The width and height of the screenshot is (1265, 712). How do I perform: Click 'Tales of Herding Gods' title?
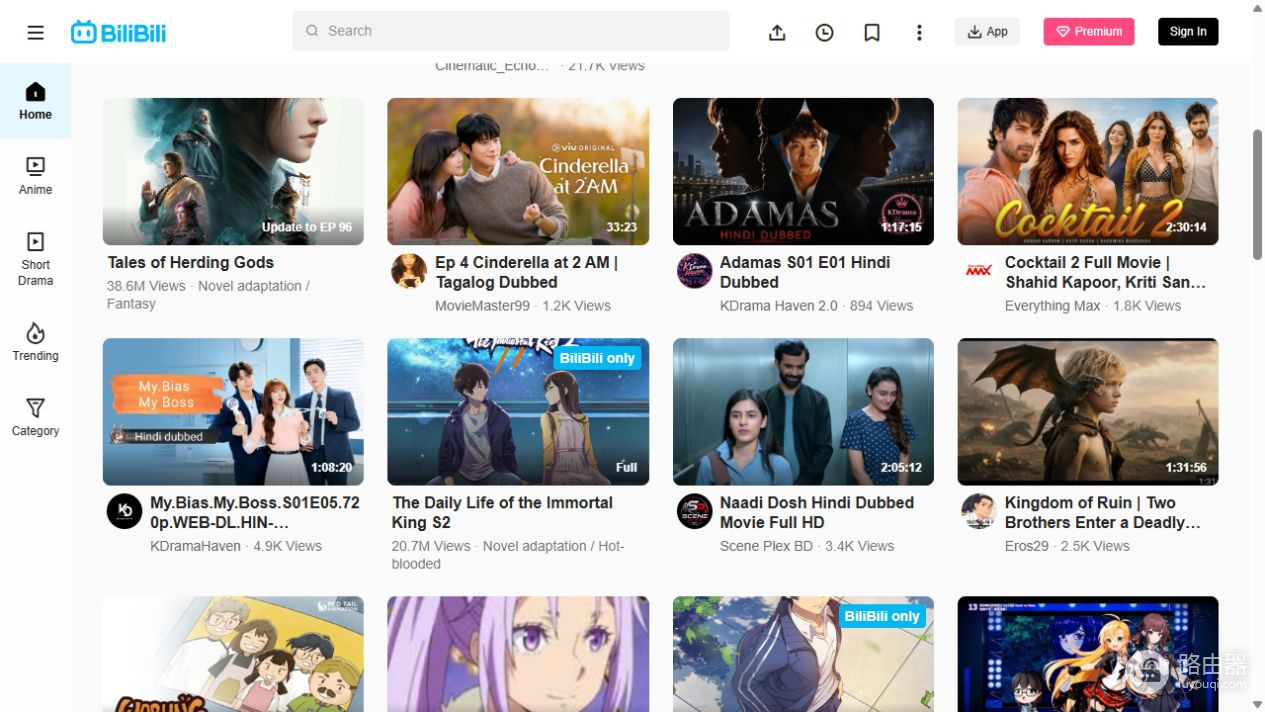(x=191, y=262)
